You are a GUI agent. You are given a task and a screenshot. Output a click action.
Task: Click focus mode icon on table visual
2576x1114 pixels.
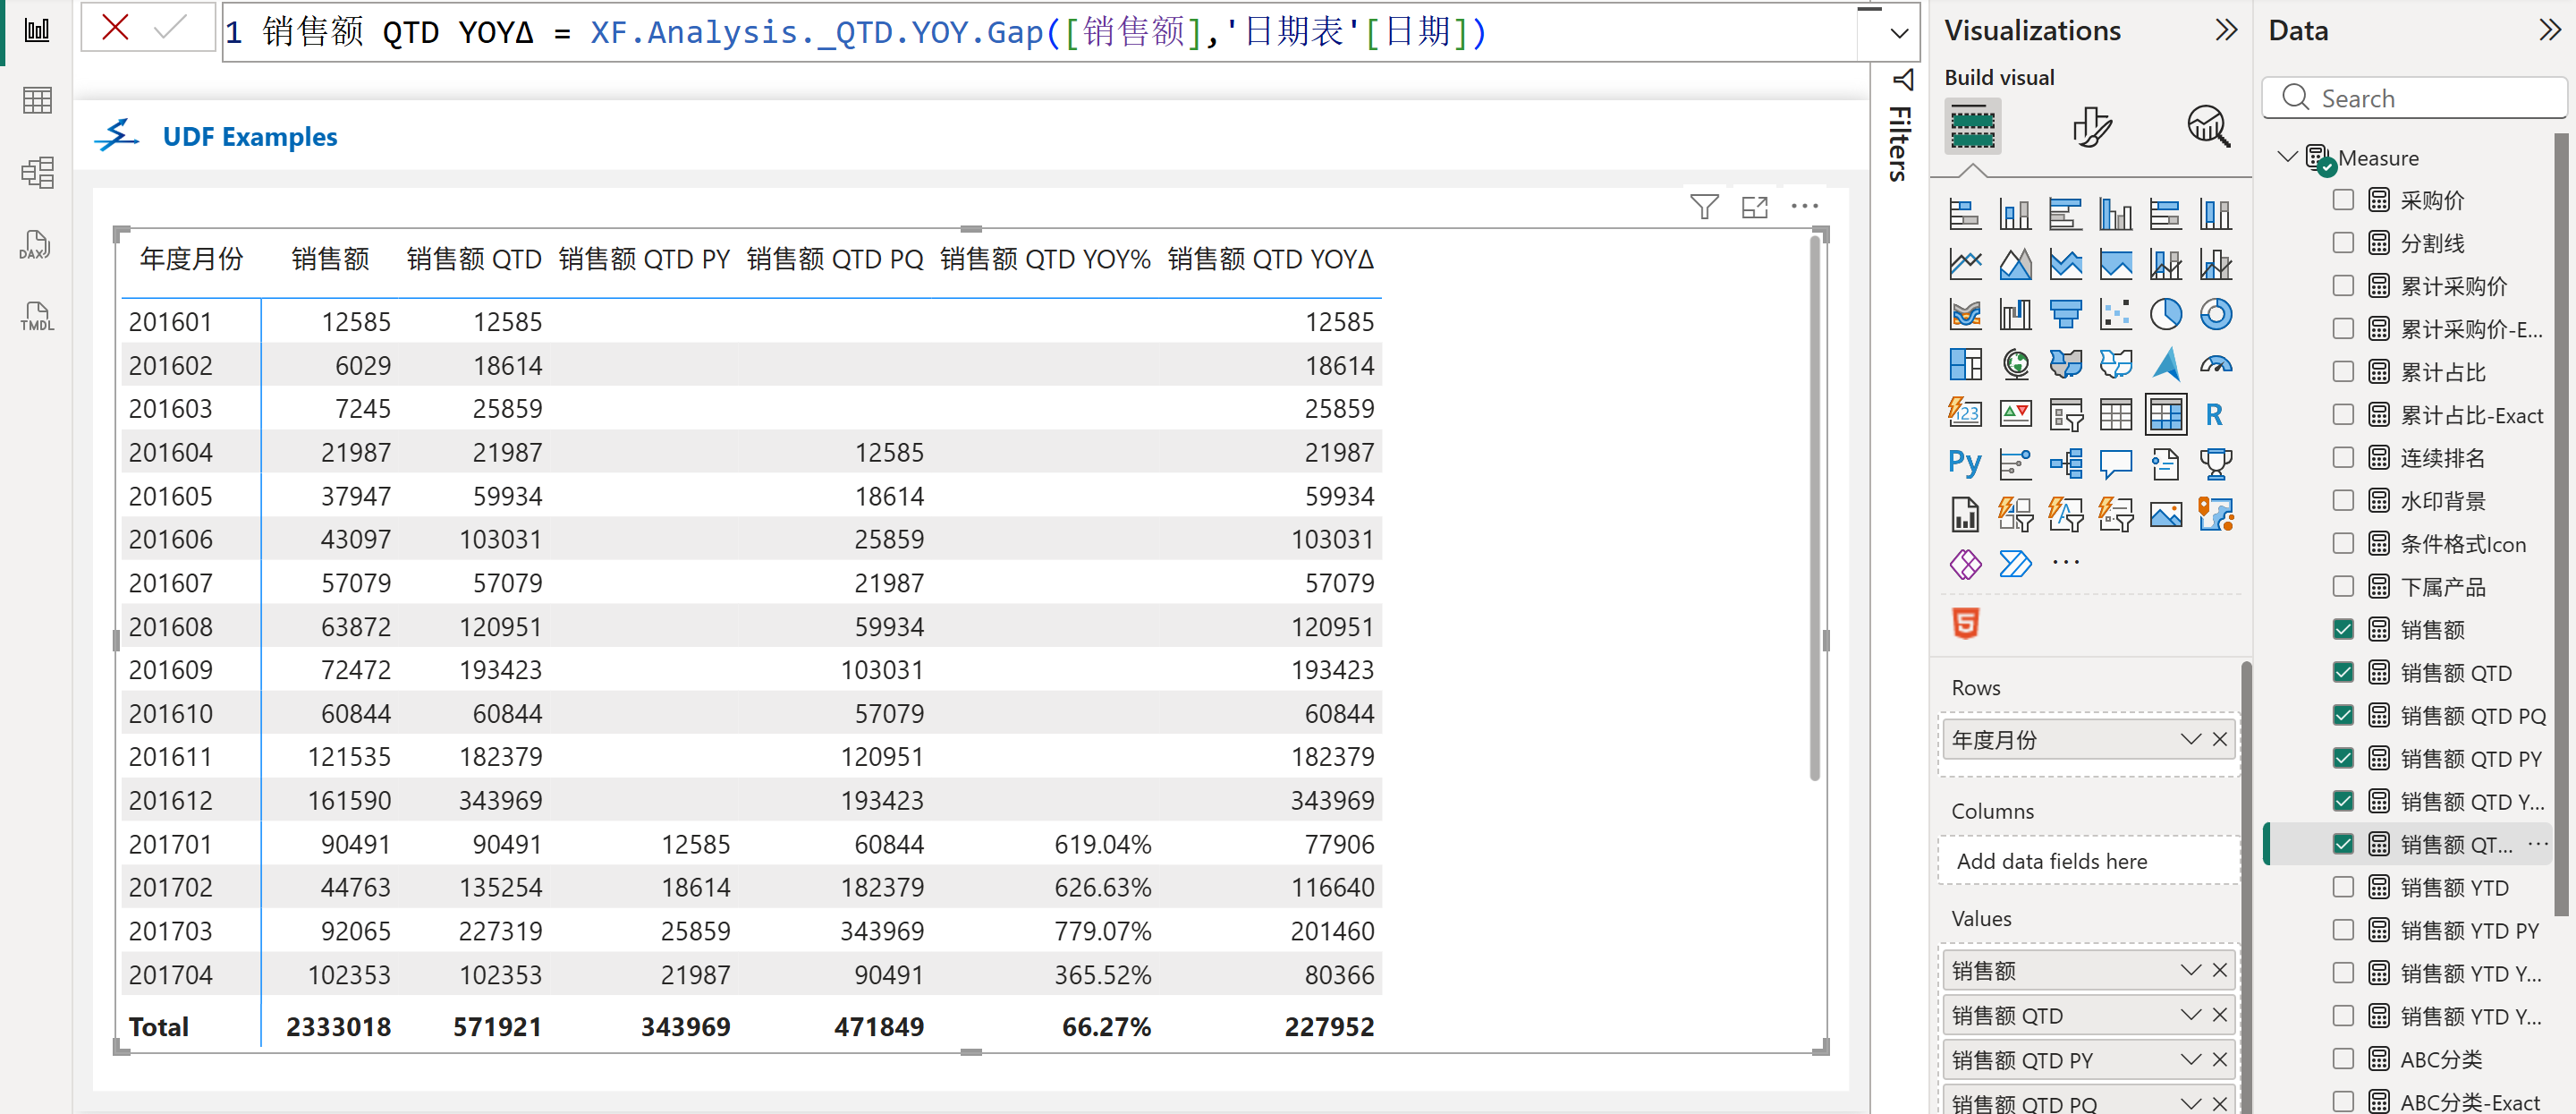point(1754,207)
